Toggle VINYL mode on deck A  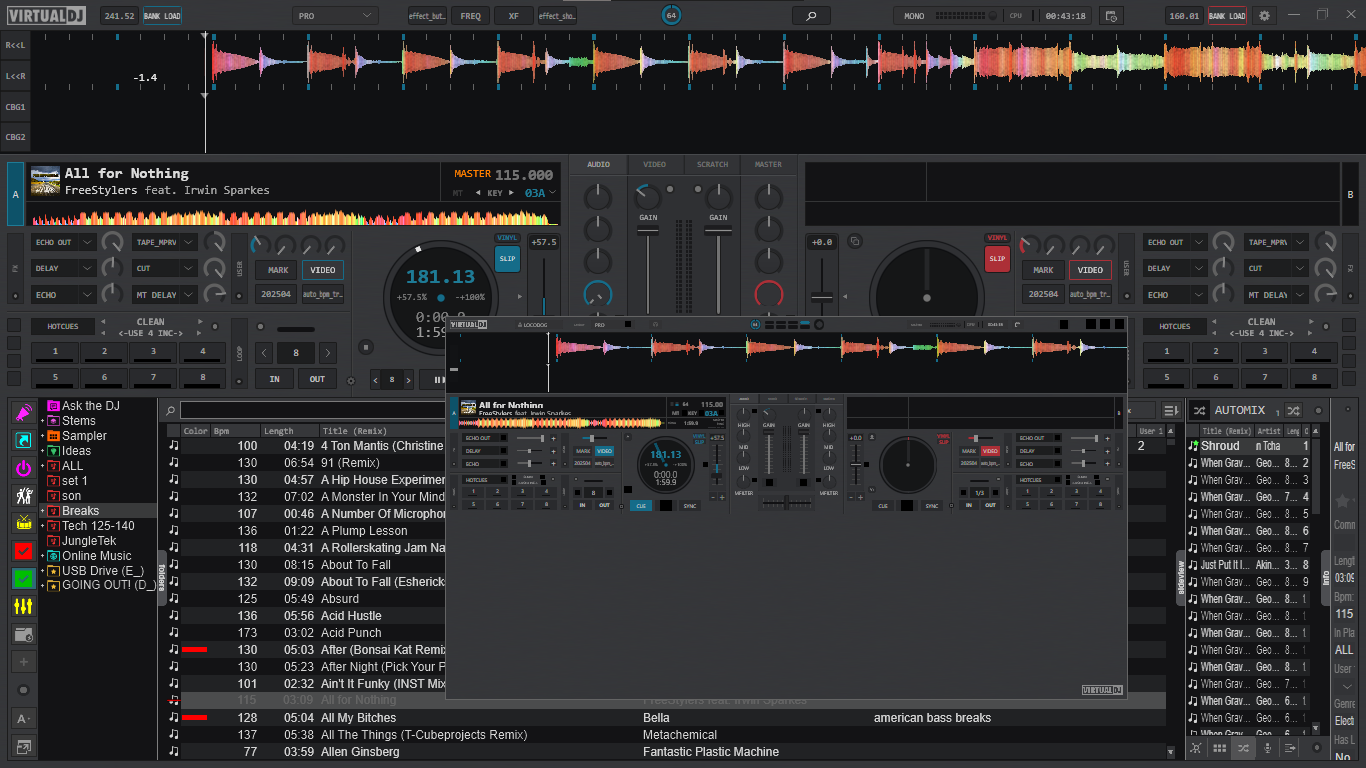508,238
